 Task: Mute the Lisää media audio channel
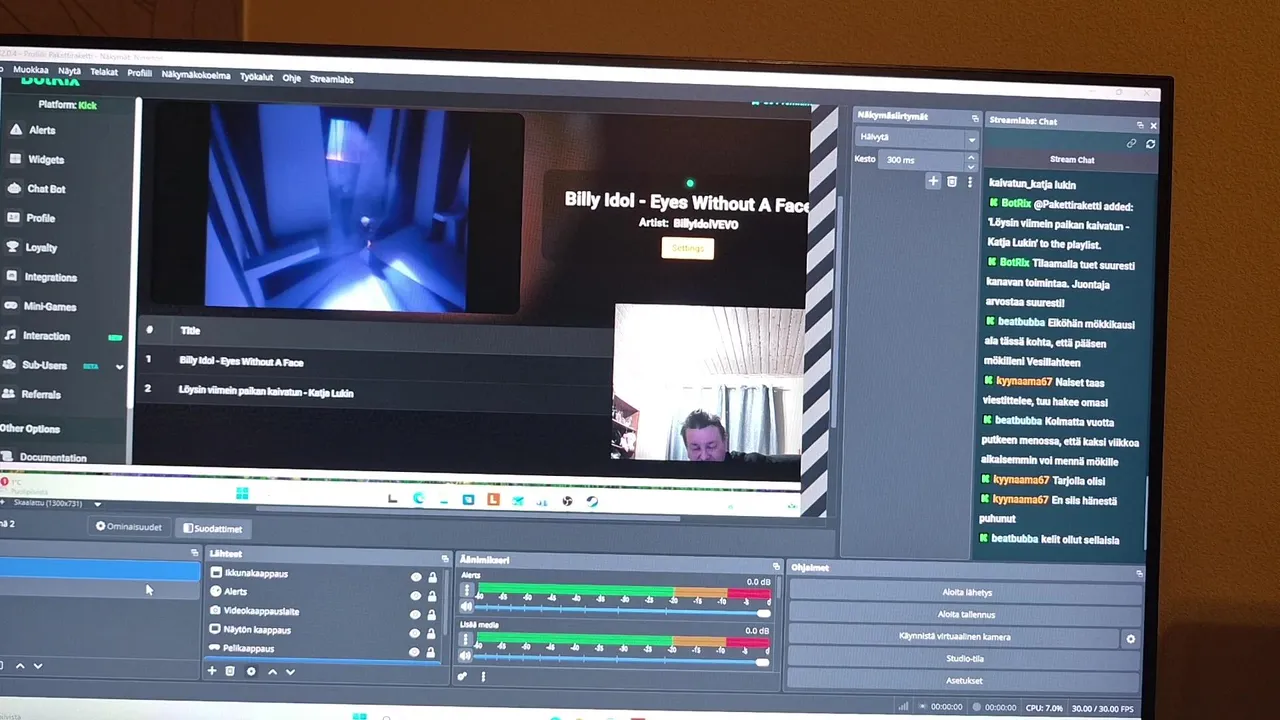[465, 657]
